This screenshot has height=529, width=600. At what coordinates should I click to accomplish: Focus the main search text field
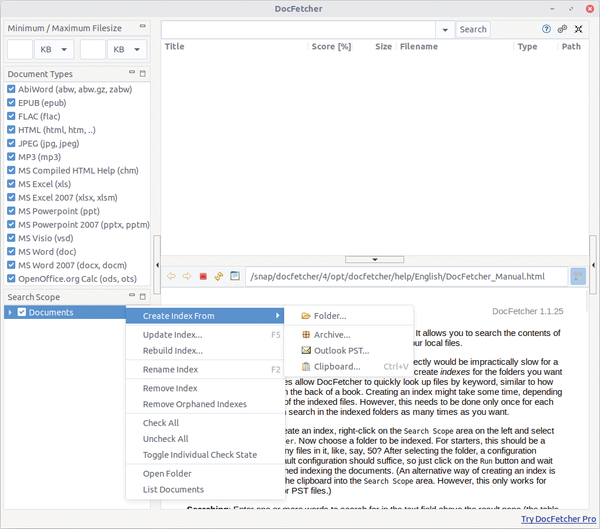click(x=298, y=29)
